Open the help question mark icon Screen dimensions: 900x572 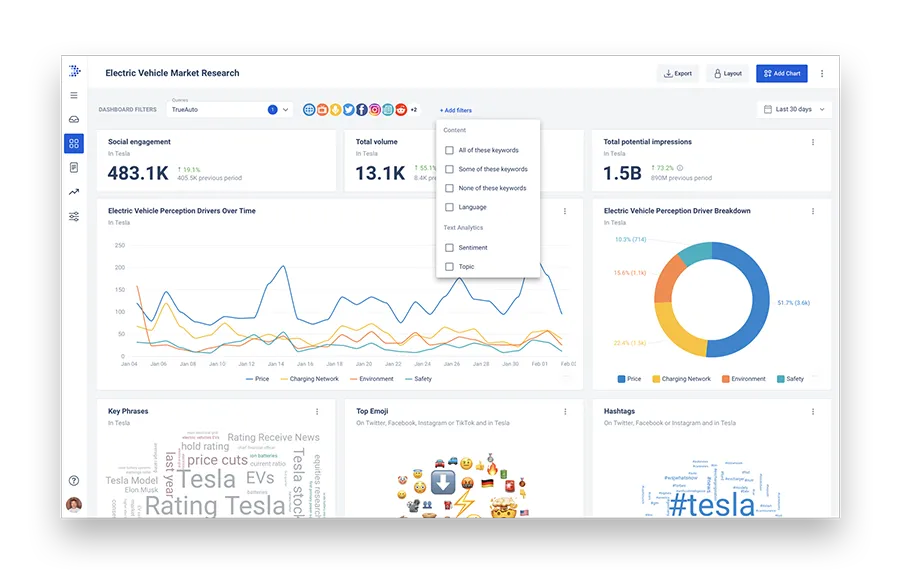pyautogui.click(x=74, y=481)
